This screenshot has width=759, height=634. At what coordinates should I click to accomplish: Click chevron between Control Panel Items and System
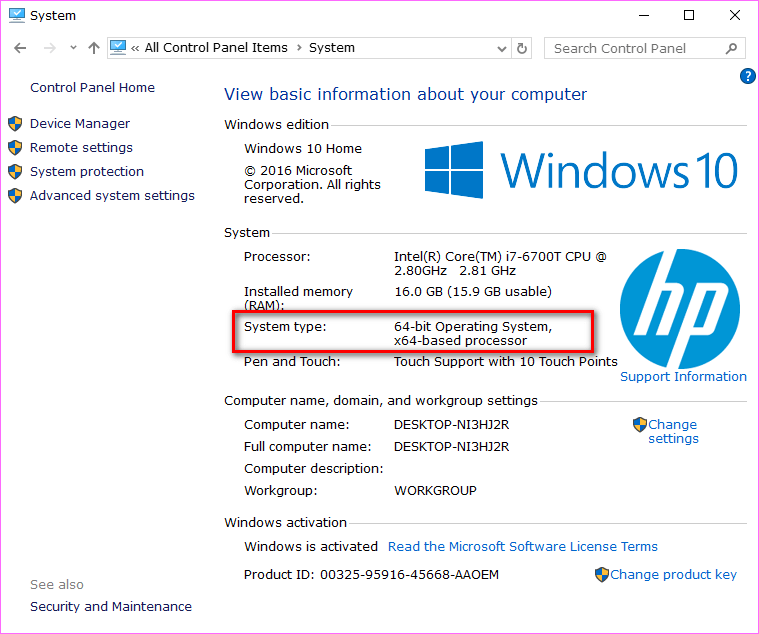[299, 47]
